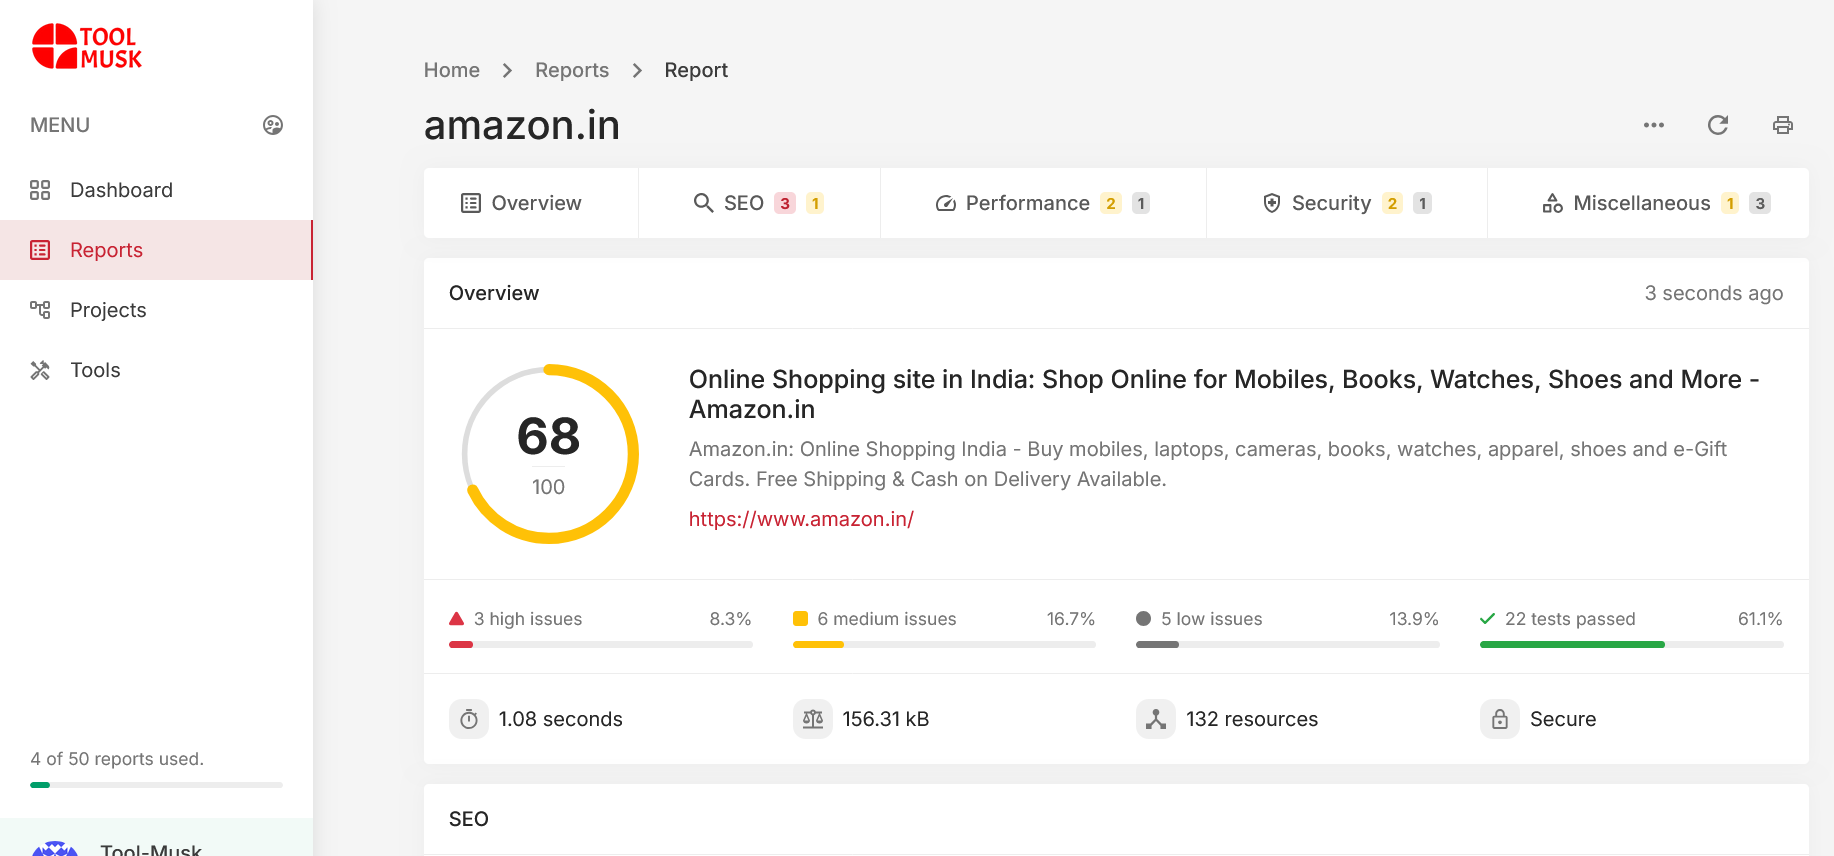The width and height of the screenshot is (1834, 856).
Task: Switch to the Performance tab
Action: point(1042,203)
